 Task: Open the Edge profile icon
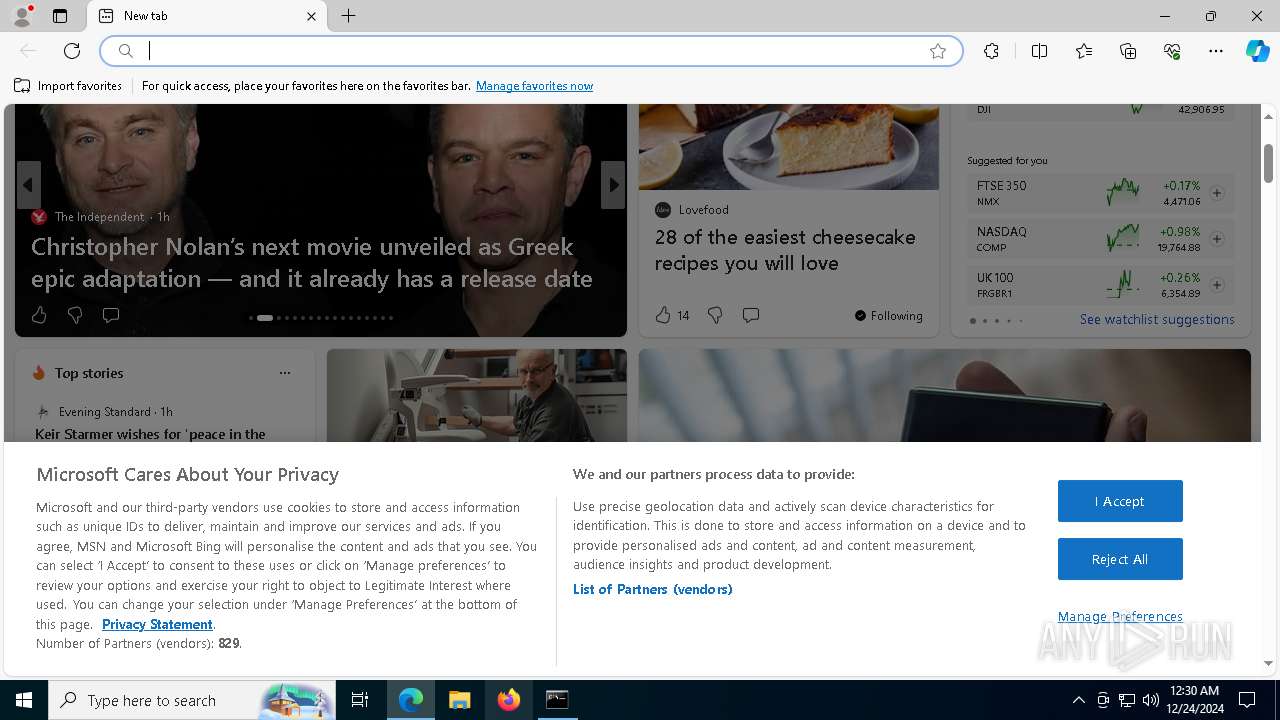pyautogui.click(x=22, y=16)
